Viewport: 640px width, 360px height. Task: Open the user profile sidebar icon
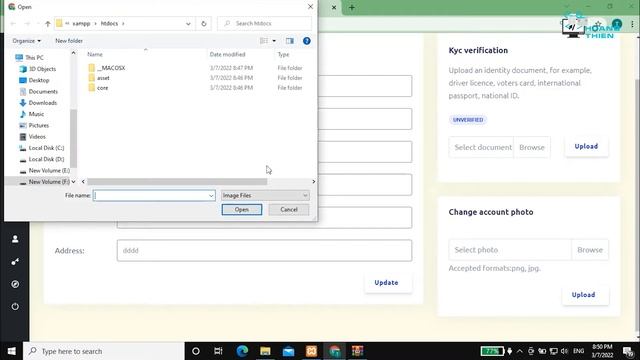(x=15, y=239)
